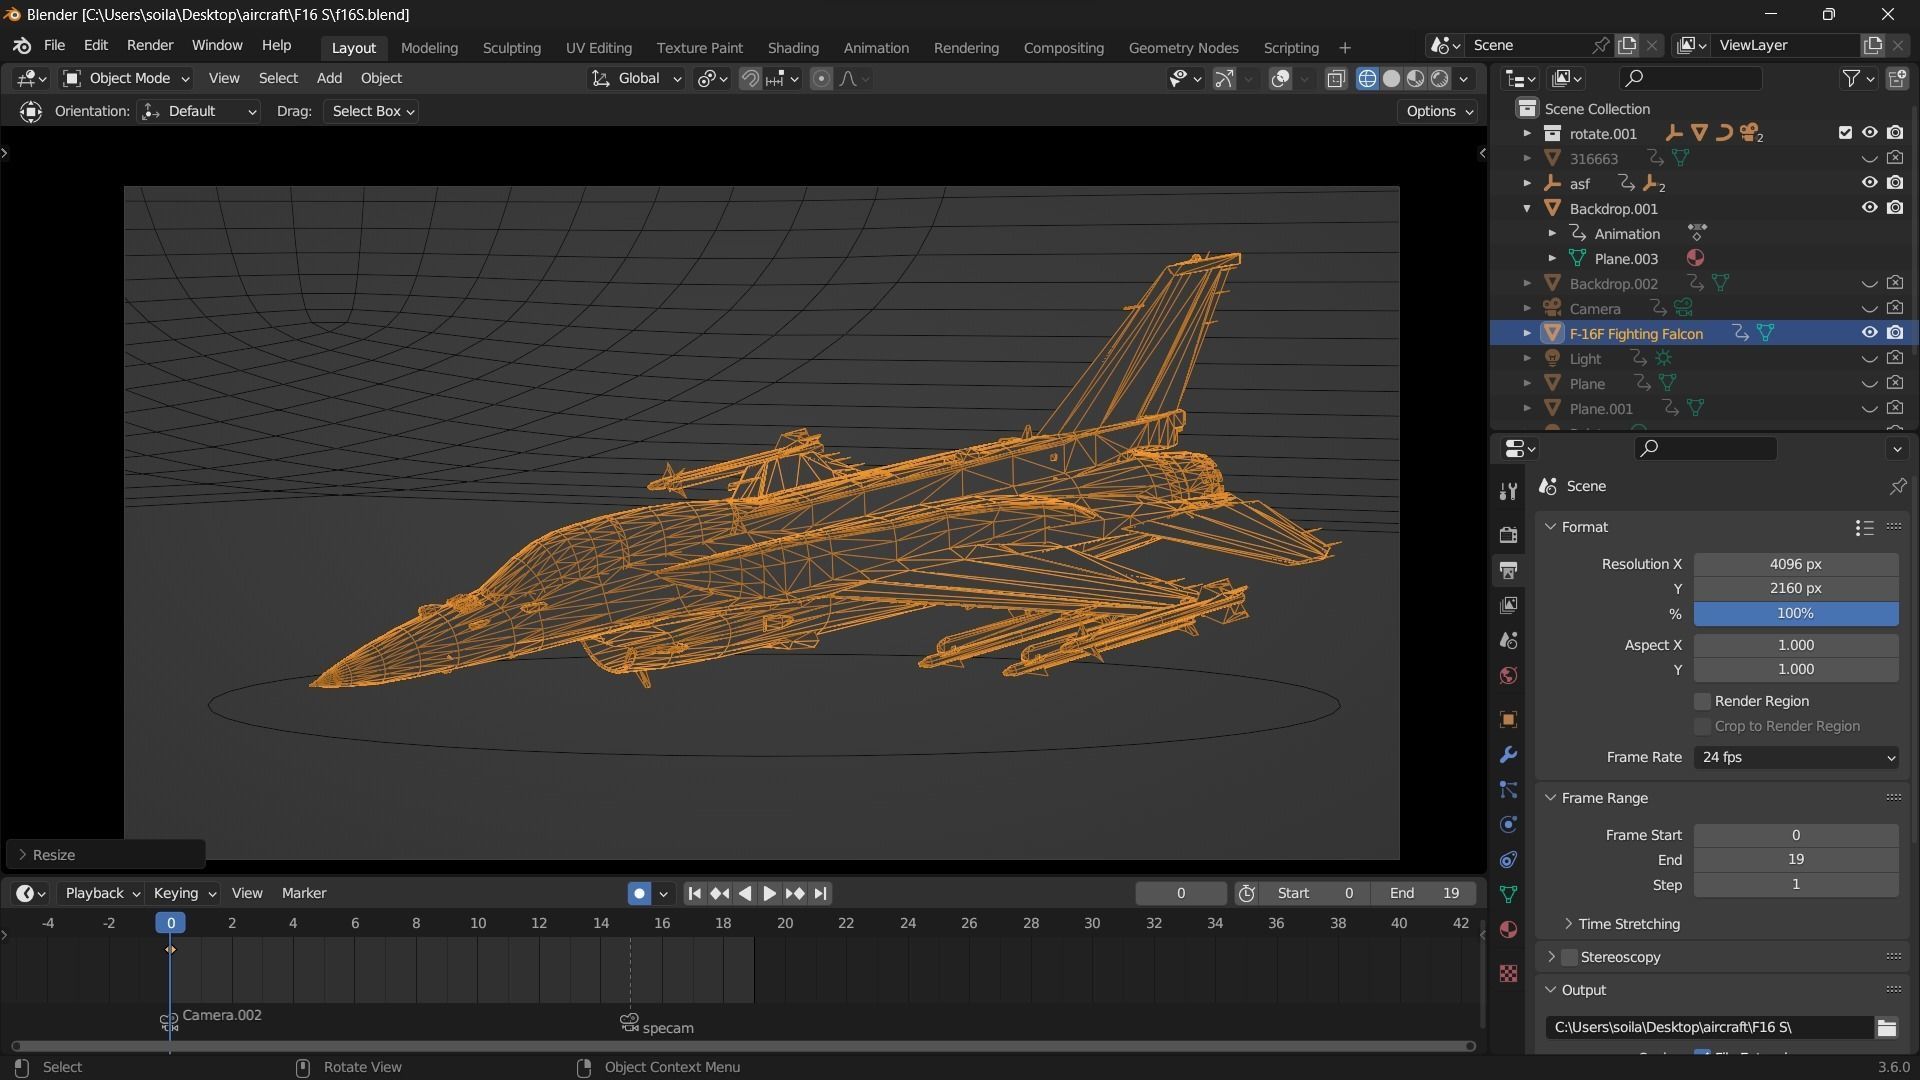Open the World properties tab
Image resolution: width=1920 pixels, height=1080 pixels.
coord(1508,675)
